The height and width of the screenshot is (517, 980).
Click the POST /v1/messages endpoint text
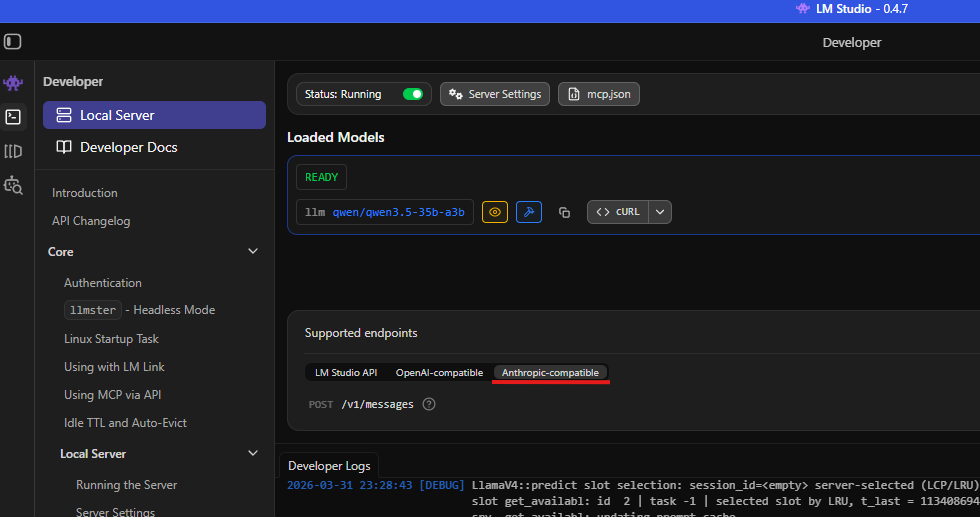[361, 404]
